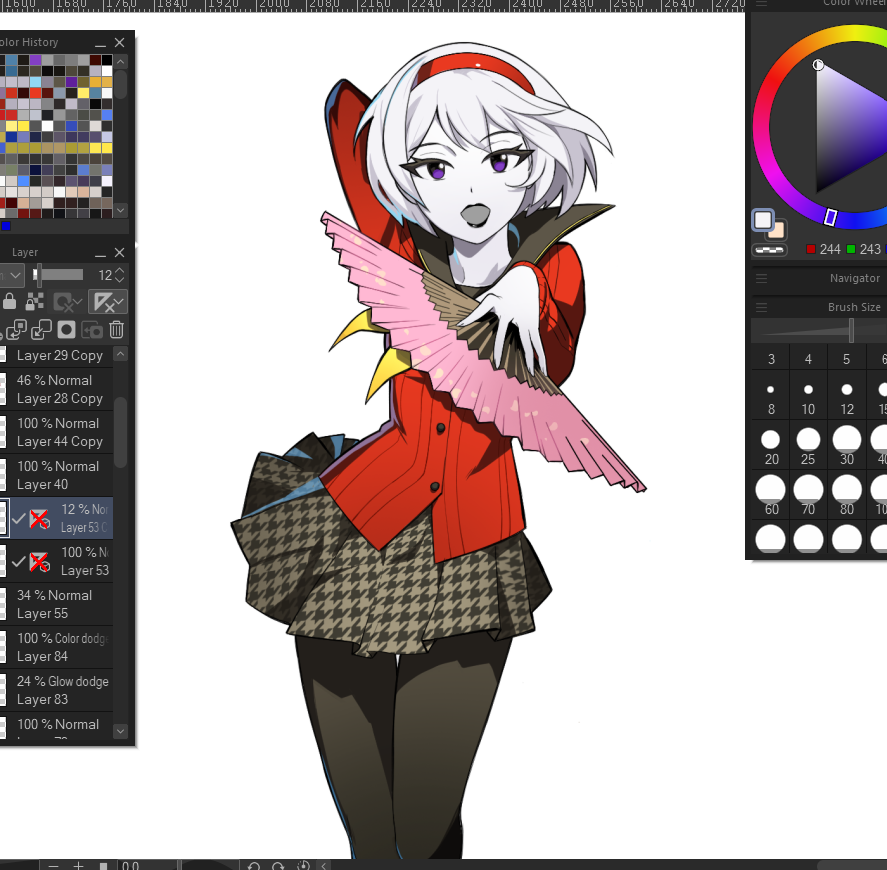Choose brush size 30 preset

(x=847, y=446)
